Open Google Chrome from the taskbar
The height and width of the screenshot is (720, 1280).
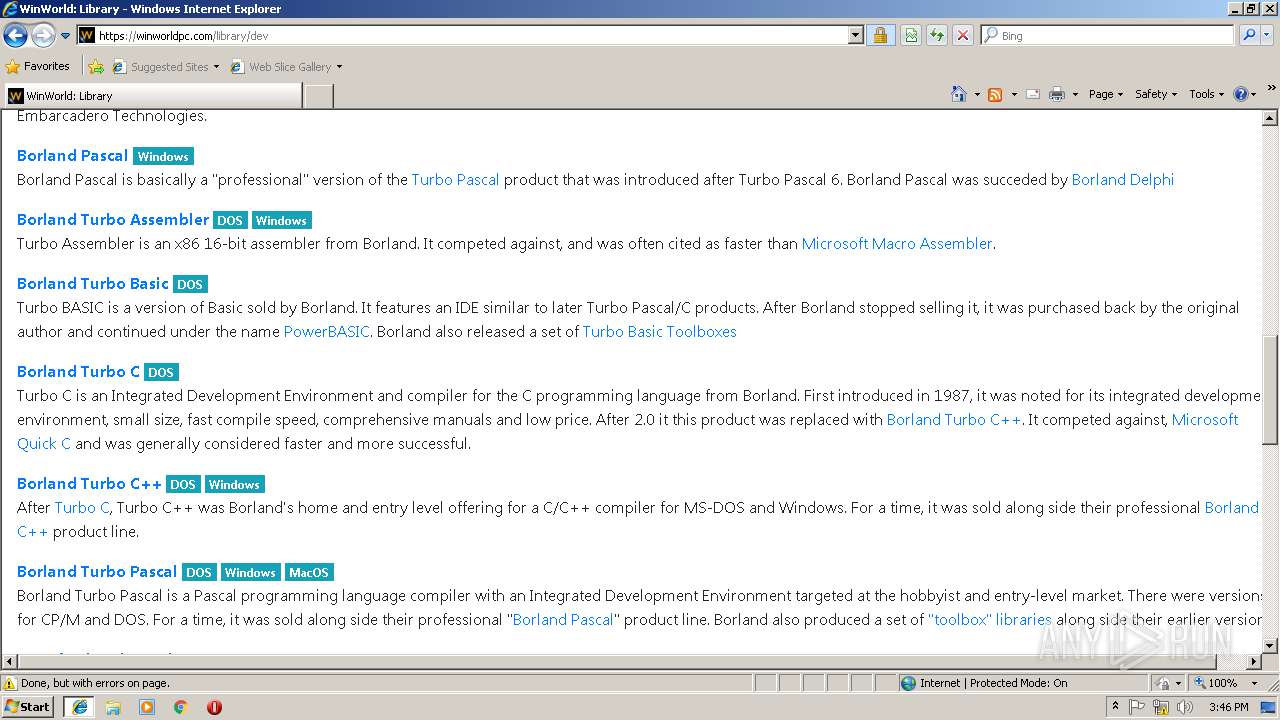[180, 707]
